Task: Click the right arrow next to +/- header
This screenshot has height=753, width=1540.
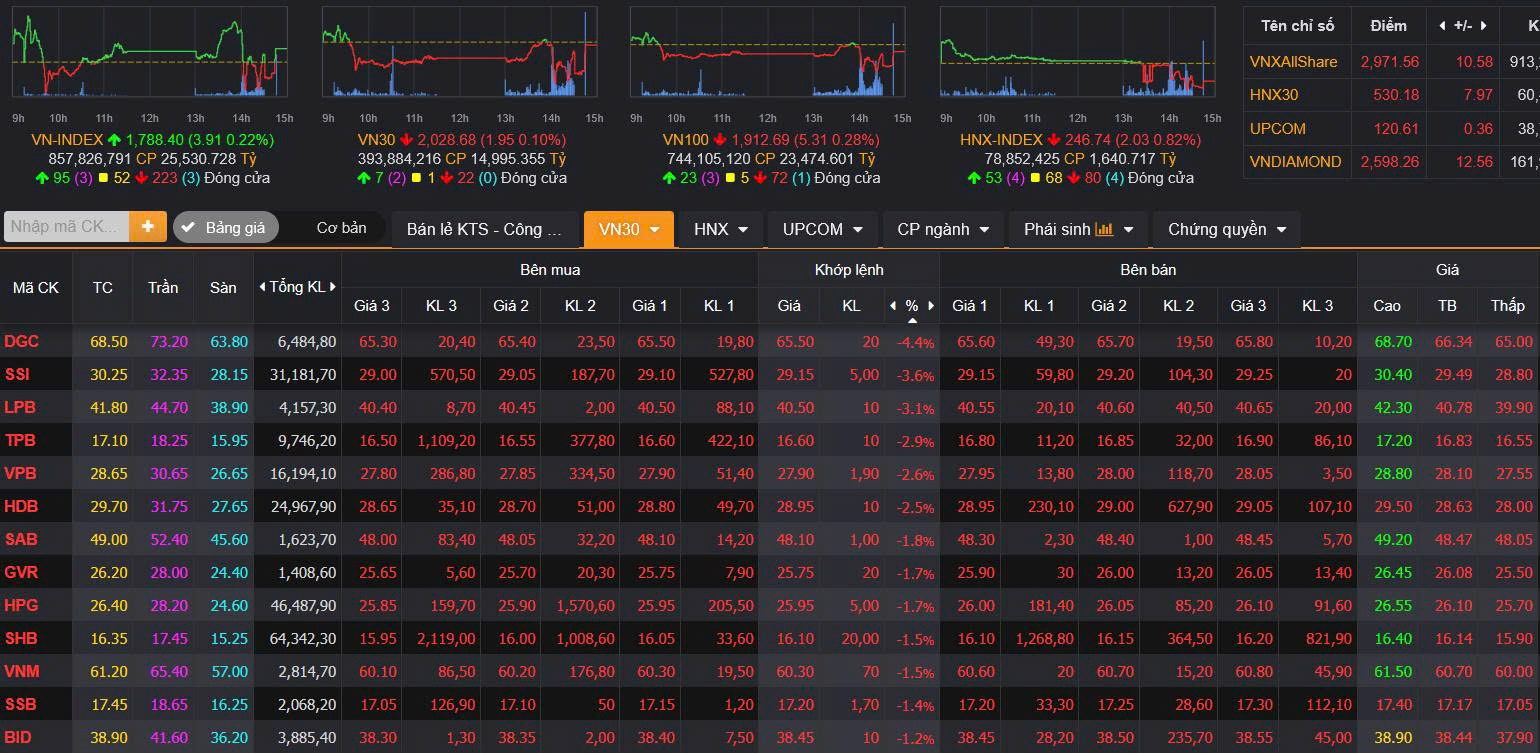Action: pyautogui.click(x=1485, y=26)
